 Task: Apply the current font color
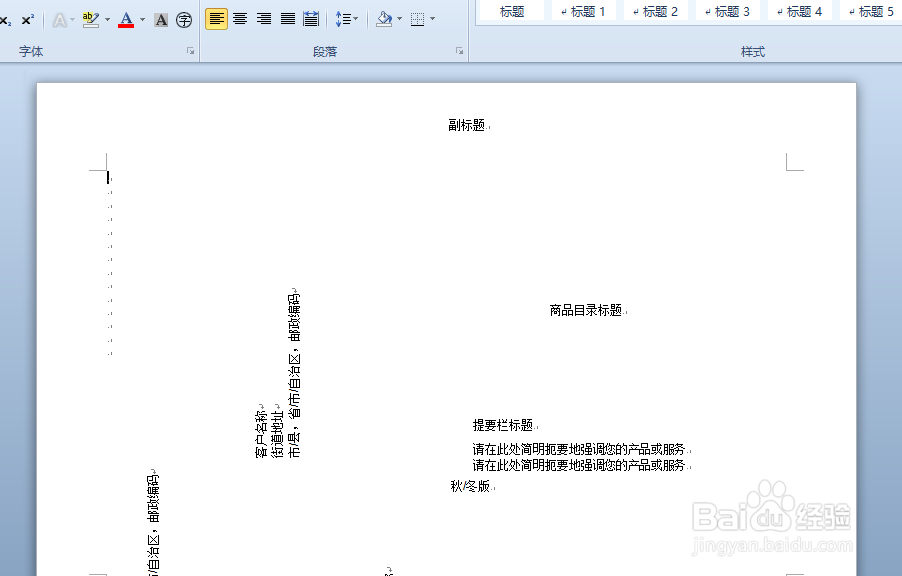[x=125, y=17]
